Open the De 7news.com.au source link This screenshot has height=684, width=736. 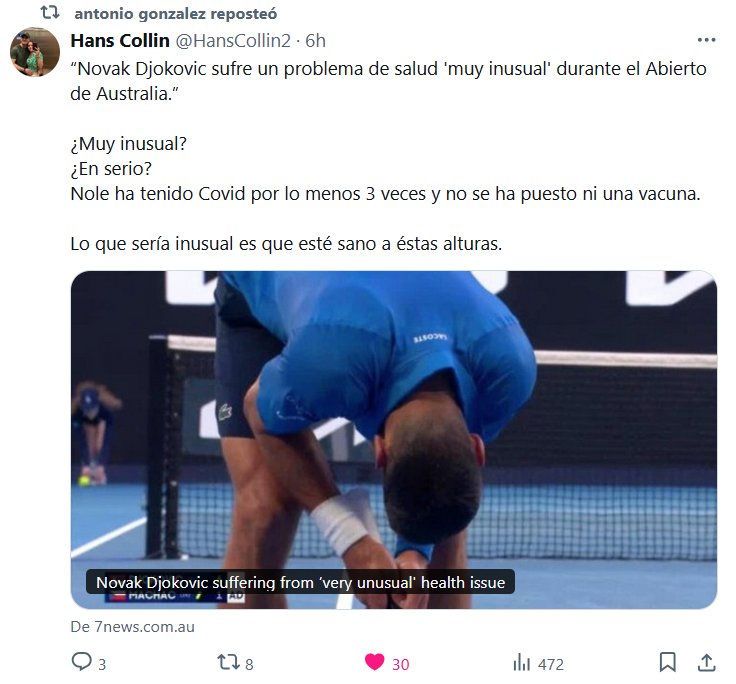pos(132,627)
